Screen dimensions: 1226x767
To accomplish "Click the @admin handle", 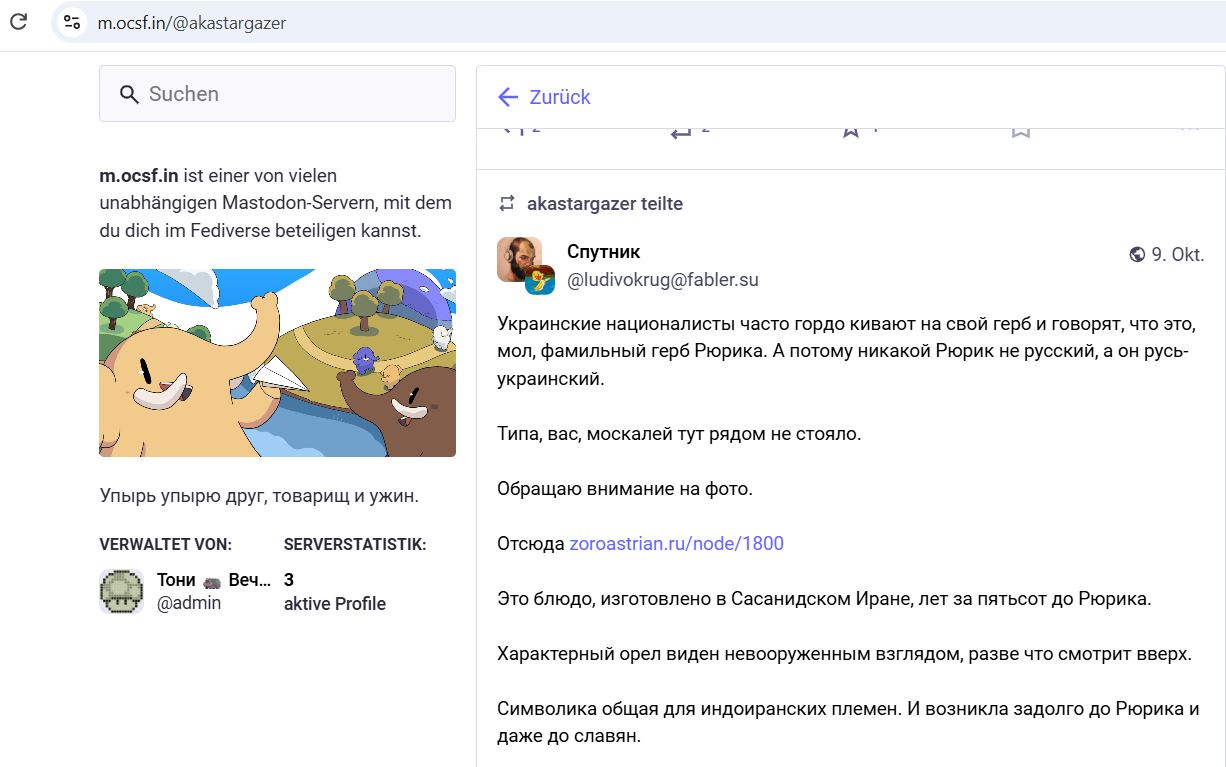I will pos(189,603).
